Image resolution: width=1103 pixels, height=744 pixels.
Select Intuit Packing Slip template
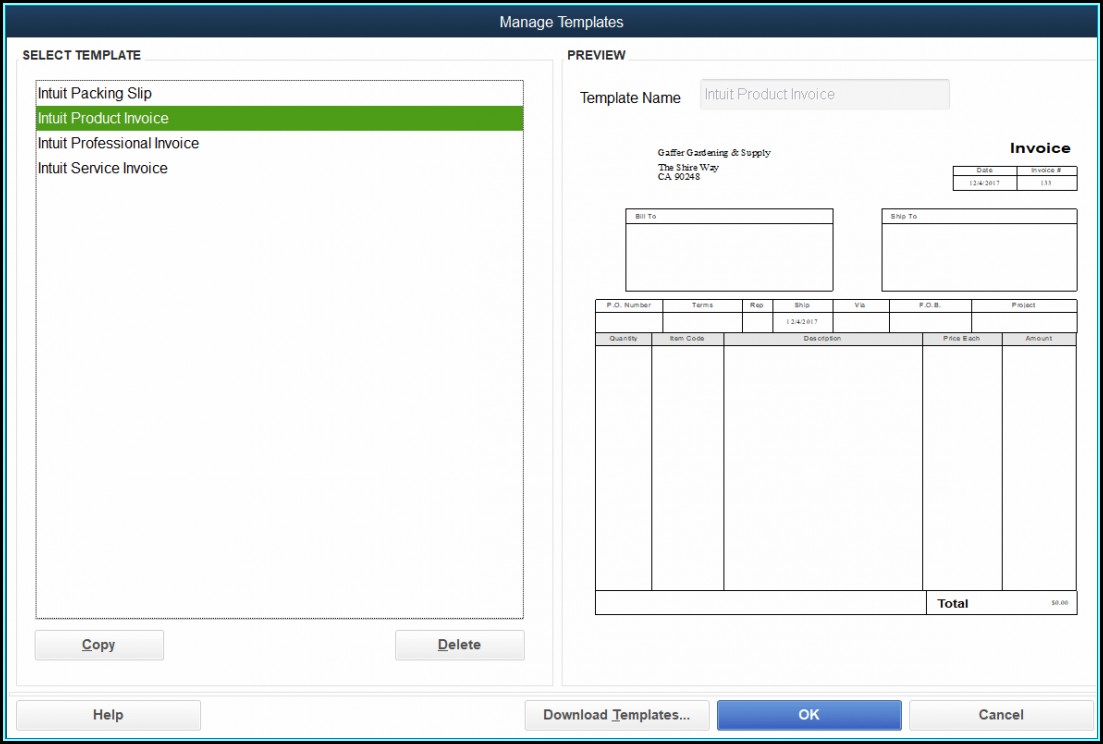[95, 93]
